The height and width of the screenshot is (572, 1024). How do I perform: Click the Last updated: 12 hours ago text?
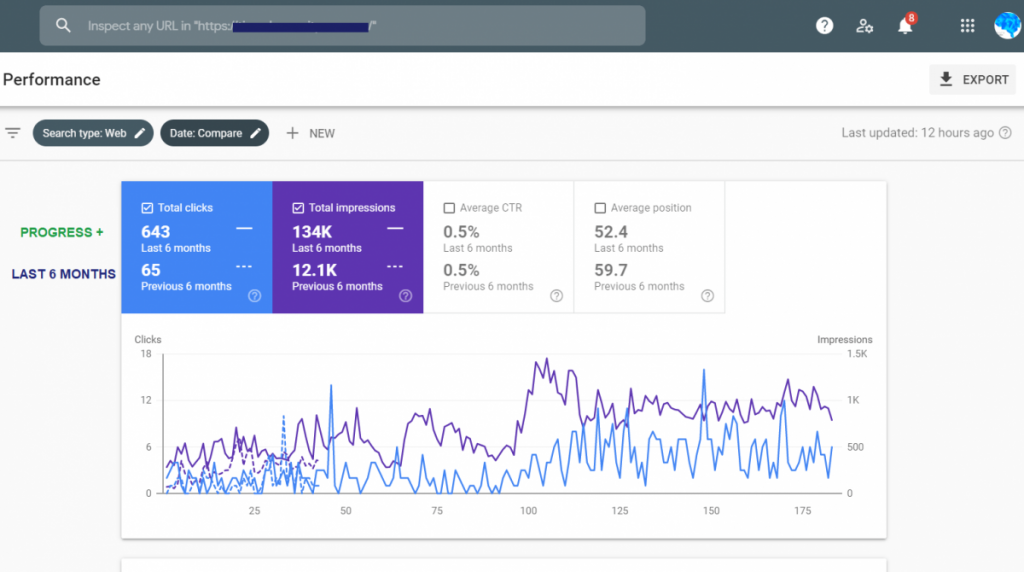point(918,133)
